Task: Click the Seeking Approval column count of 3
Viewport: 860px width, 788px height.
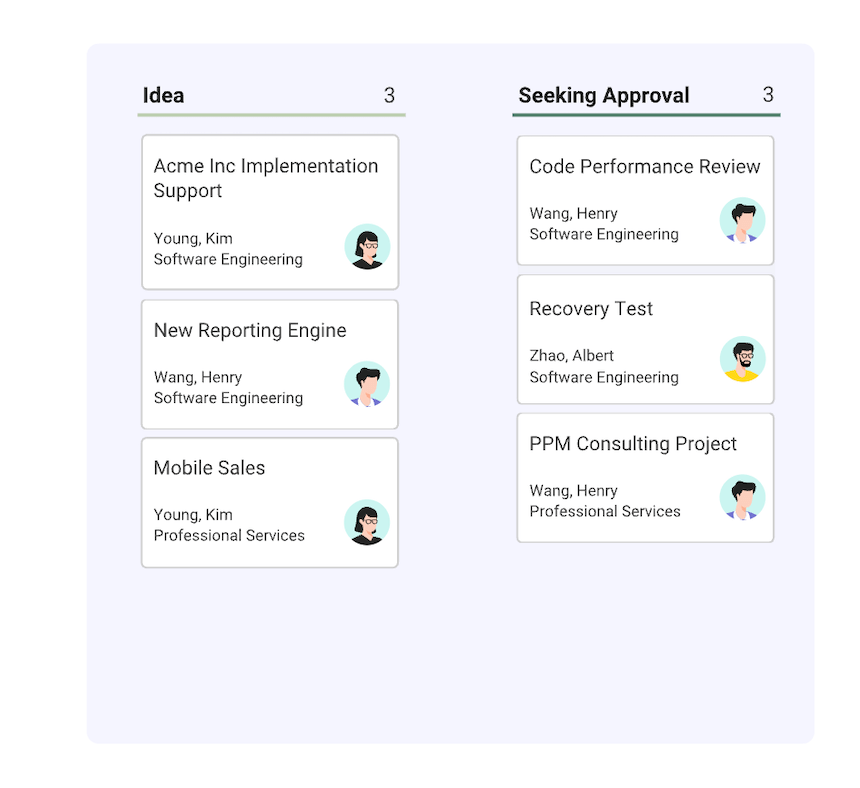Action: coord(768,95)
